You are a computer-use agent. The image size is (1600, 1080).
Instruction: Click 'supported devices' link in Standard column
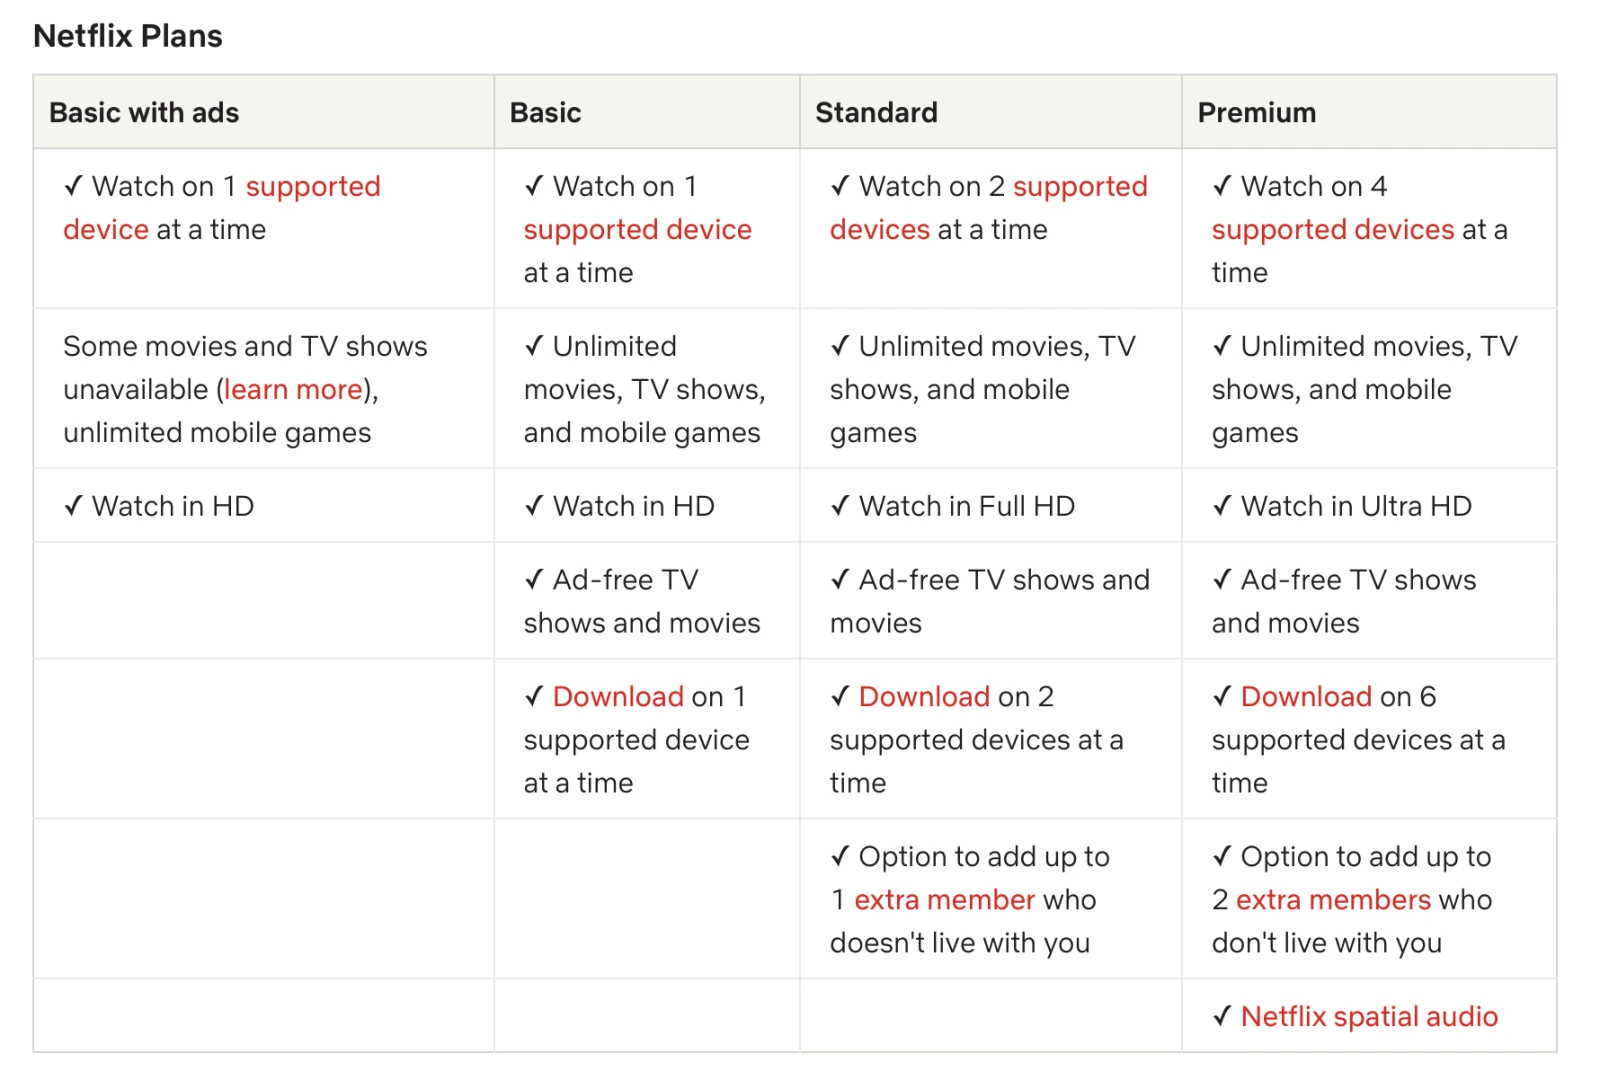1079,187
